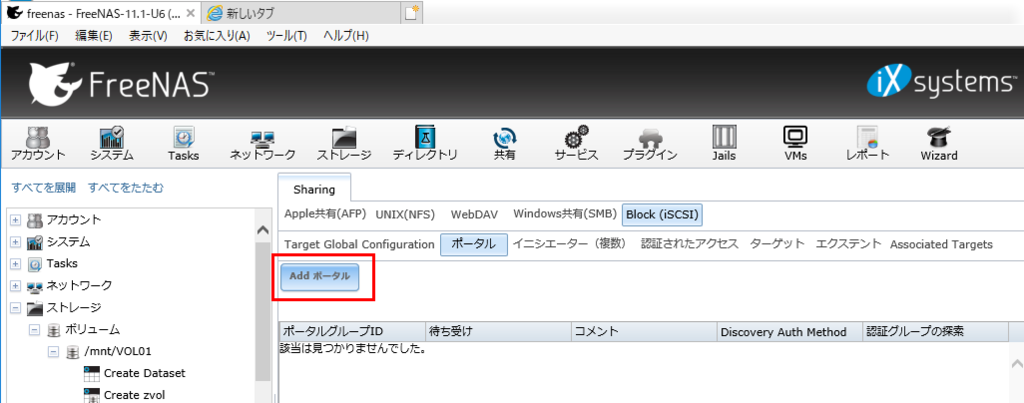Expand the Tasks tree node

[16, 265]
